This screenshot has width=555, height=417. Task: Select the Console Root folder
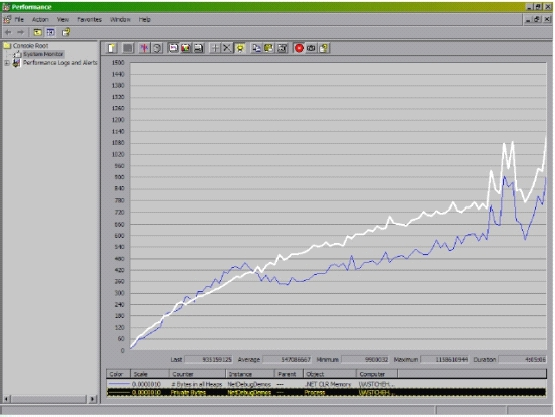[30, 46]
